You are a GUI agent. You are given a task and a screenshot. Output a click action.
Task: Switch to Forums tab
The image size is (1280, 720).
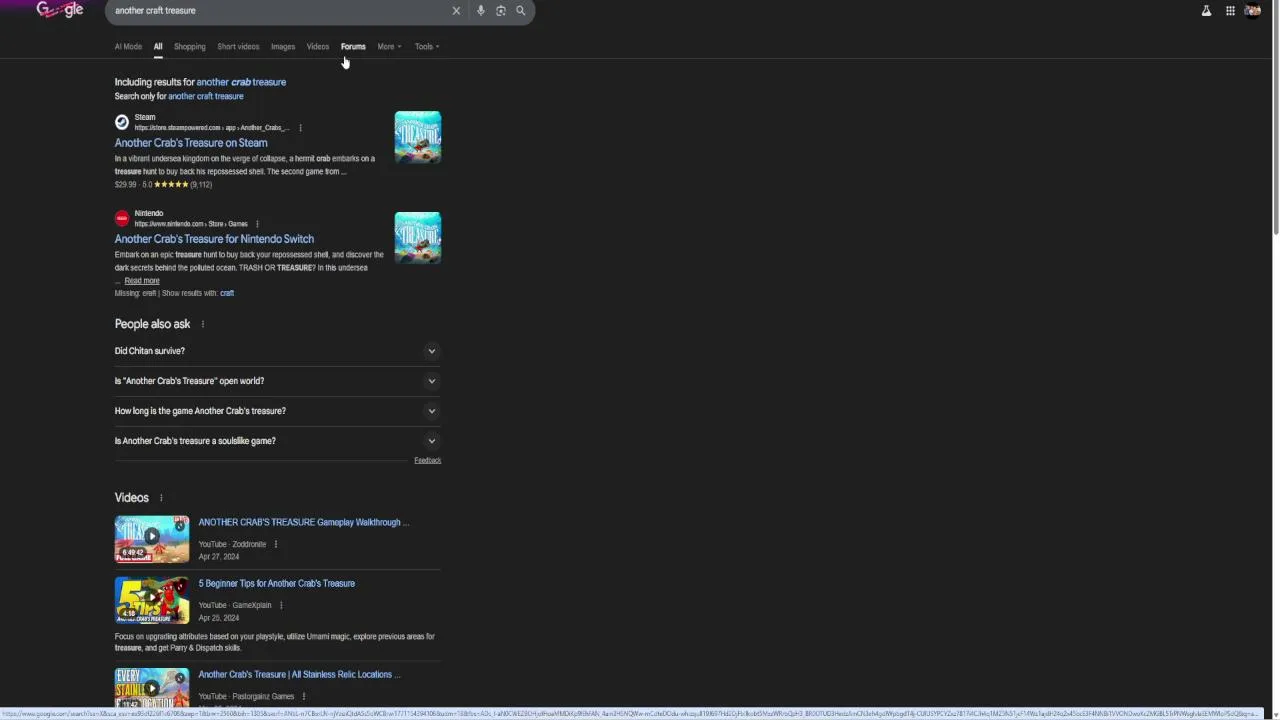pos(353,47)
